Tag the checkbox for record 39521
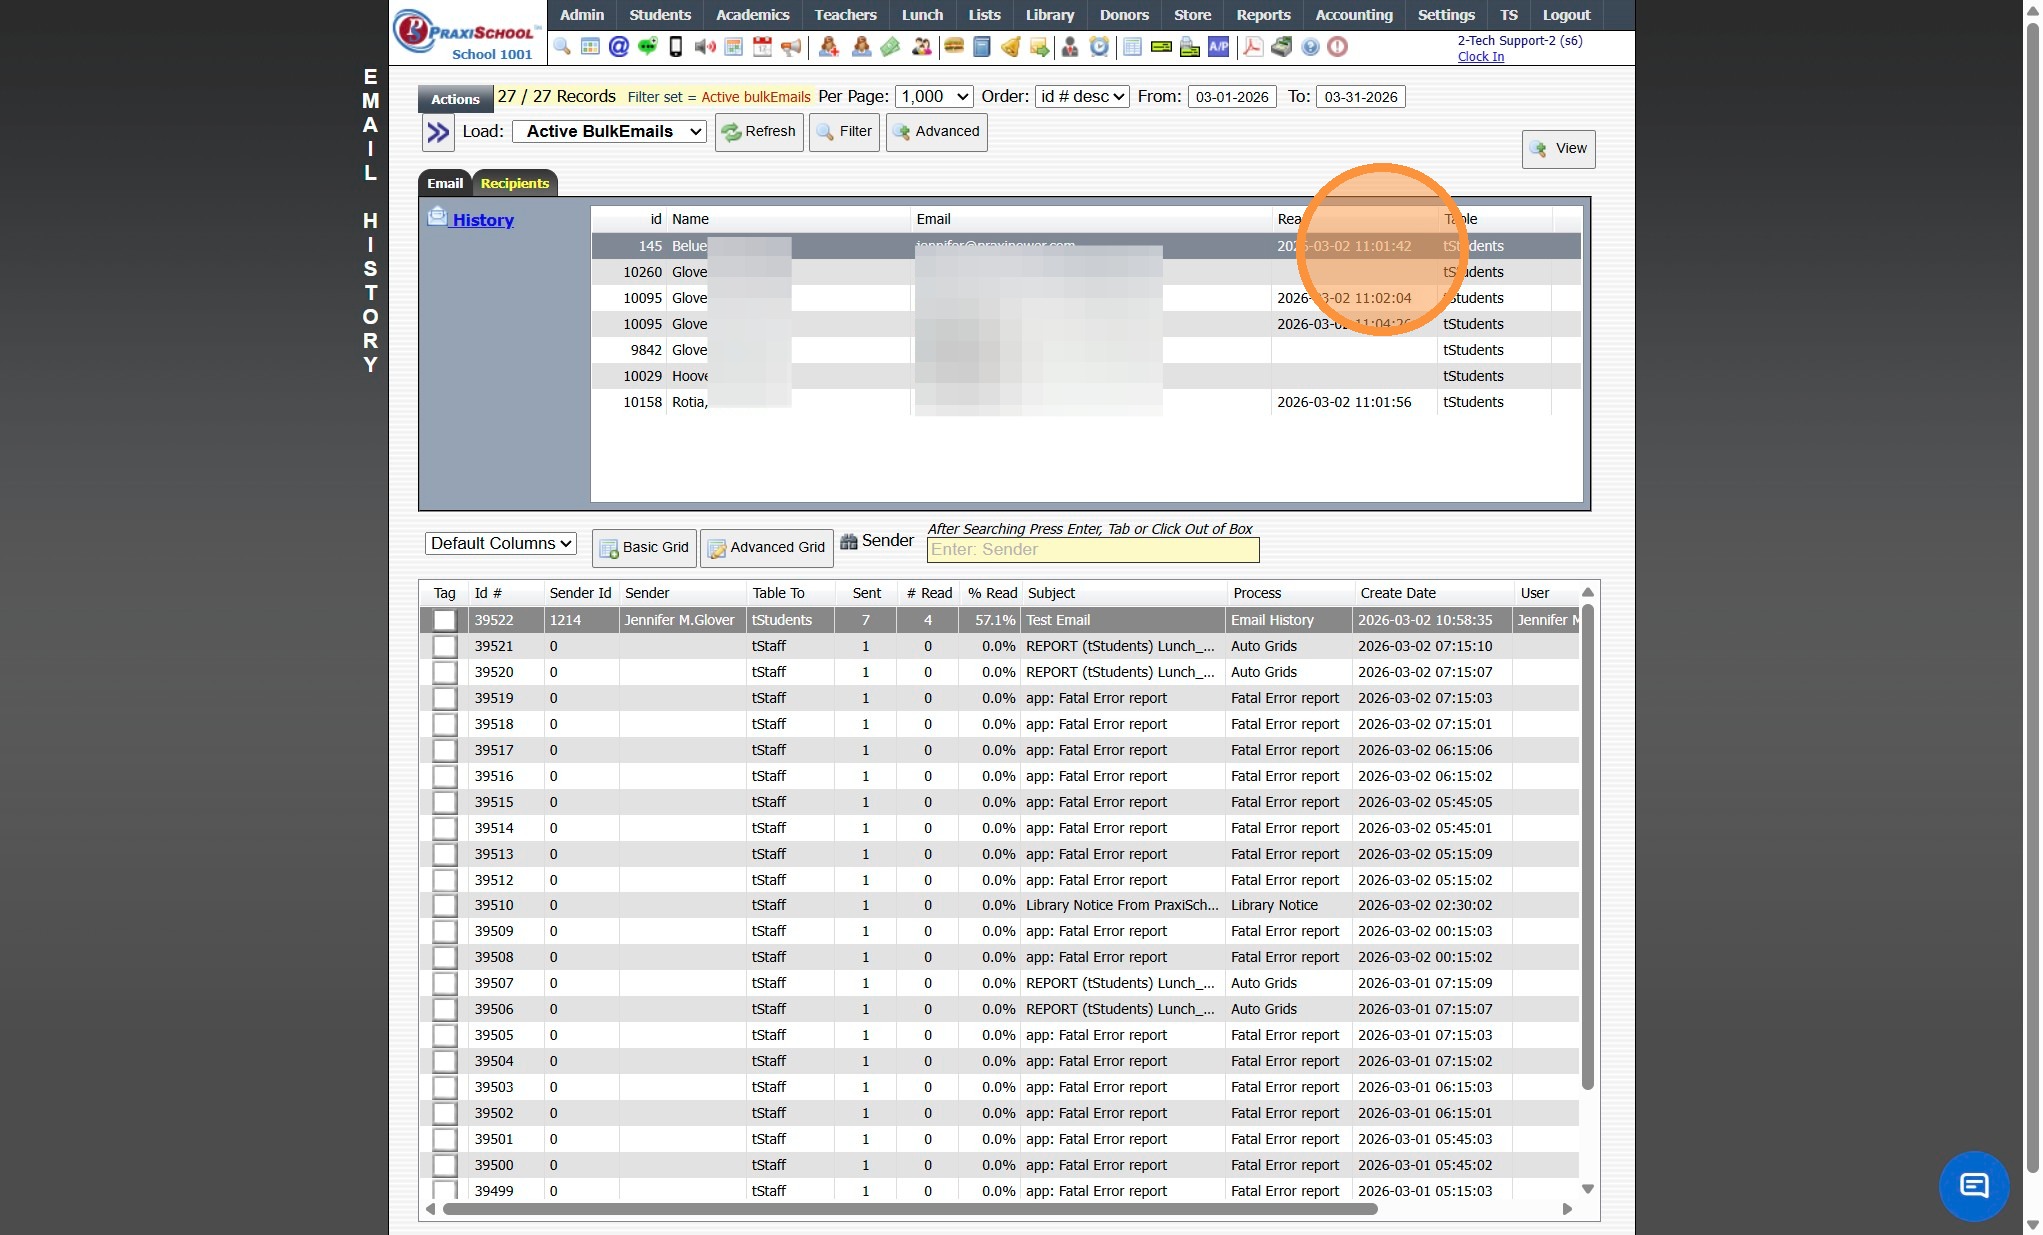2043x1235 pixels. point(445,647)
